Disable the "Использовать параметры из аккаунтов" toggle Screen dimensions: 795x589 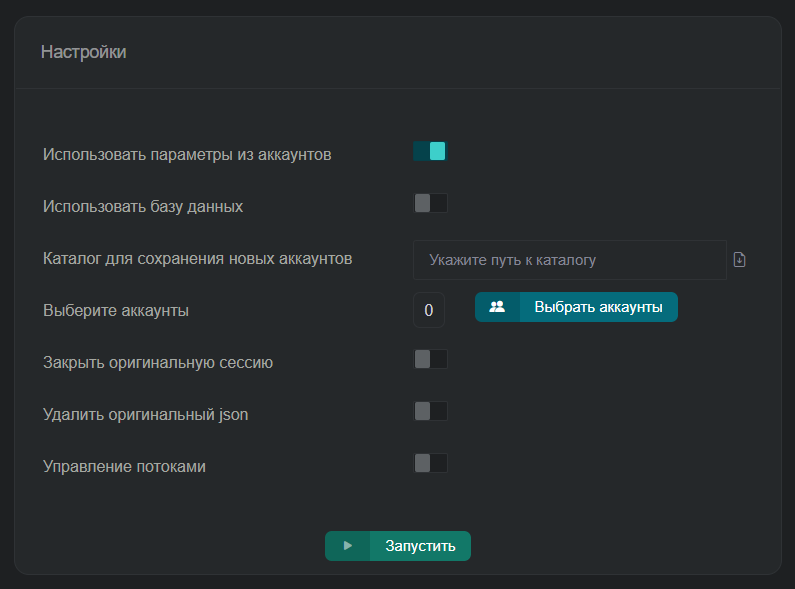click(x=429, y=151)
